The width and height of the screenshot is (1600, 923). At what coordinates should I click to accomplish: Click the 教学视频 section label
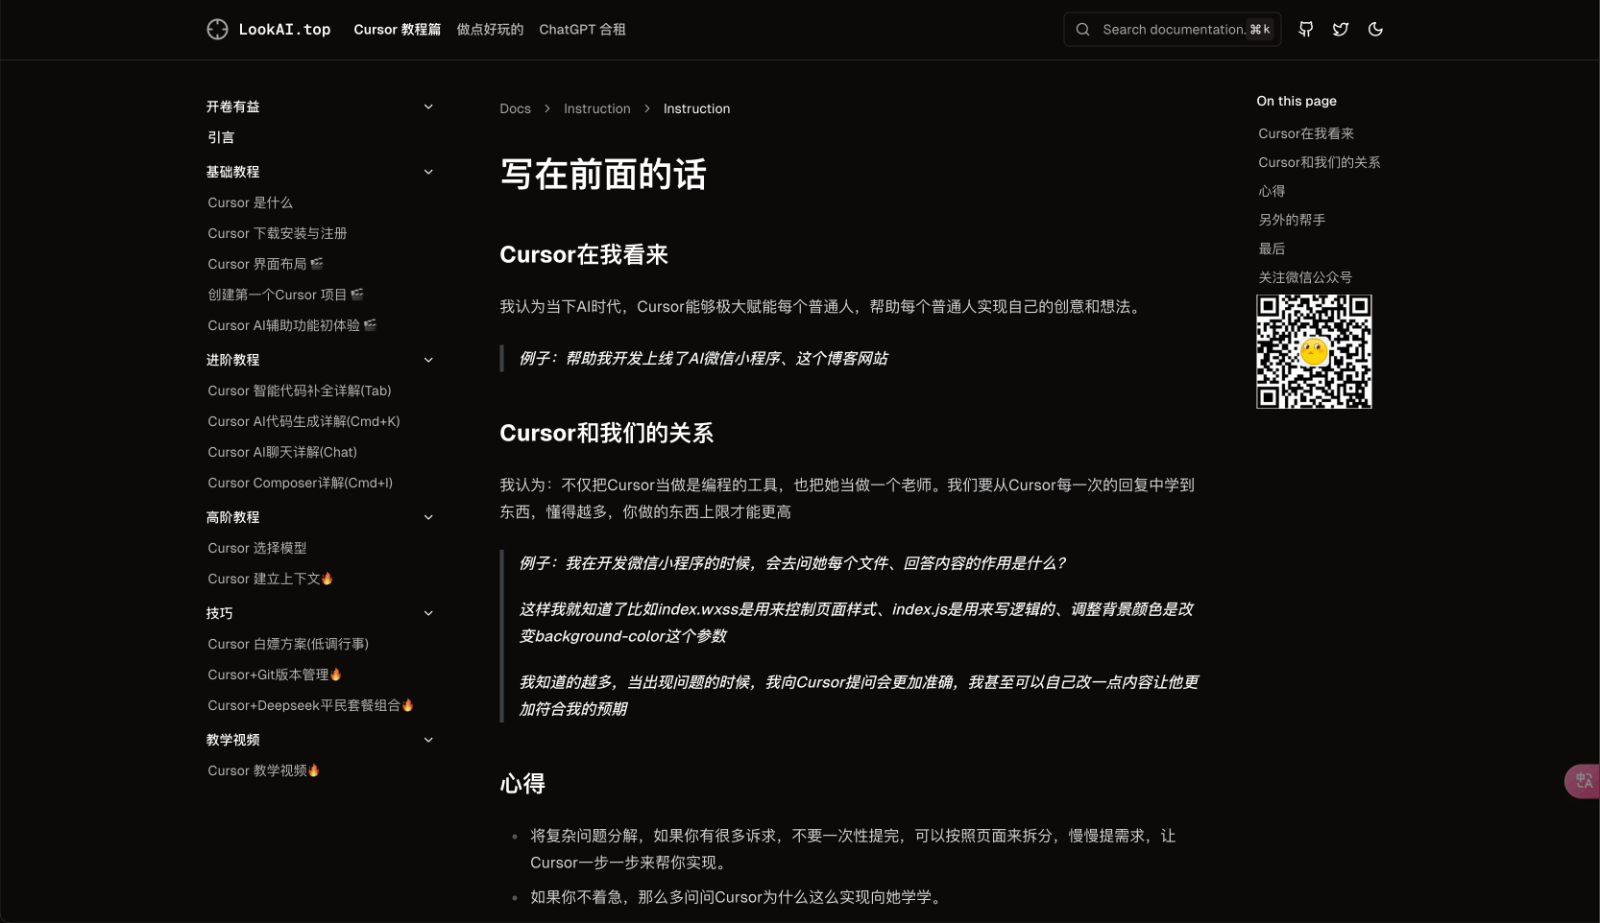pos(233,740)
